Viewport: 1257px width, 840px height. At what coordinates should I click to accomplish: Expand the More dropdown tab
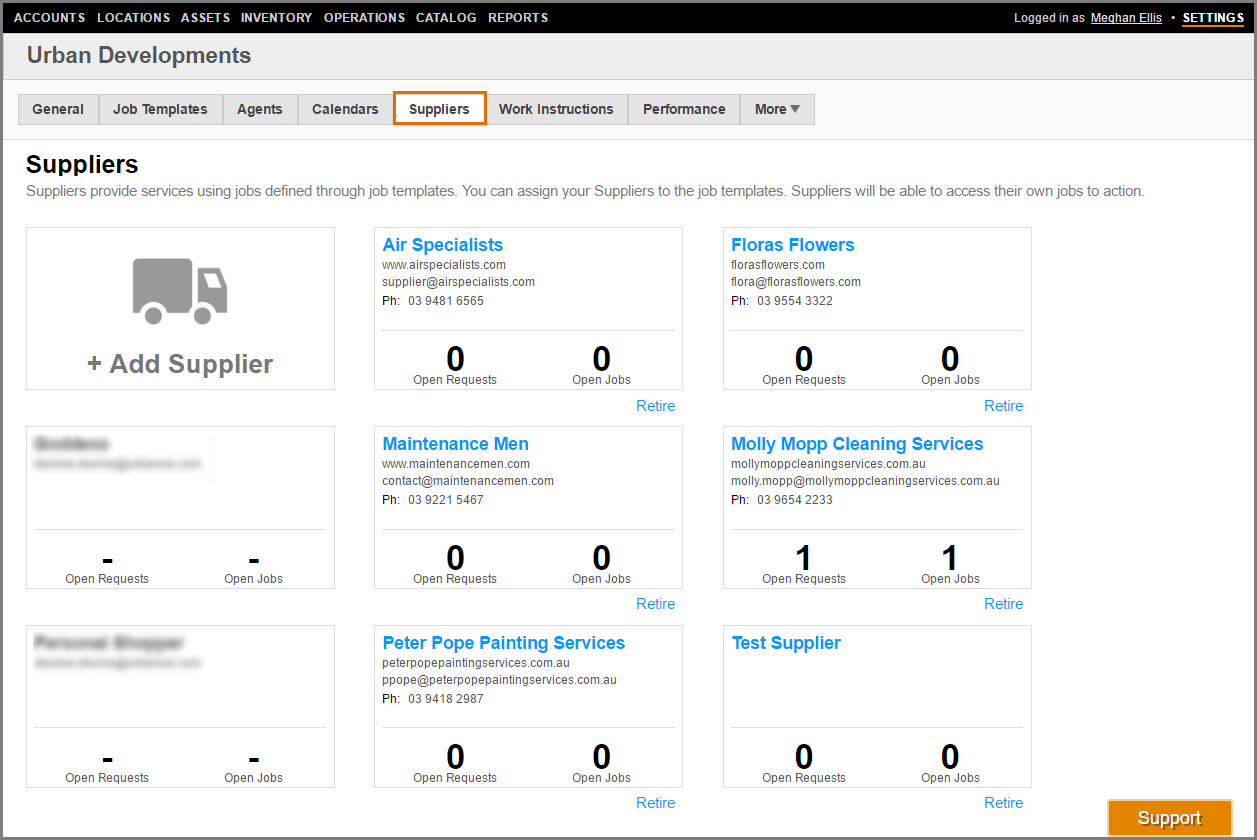[777, 109]
